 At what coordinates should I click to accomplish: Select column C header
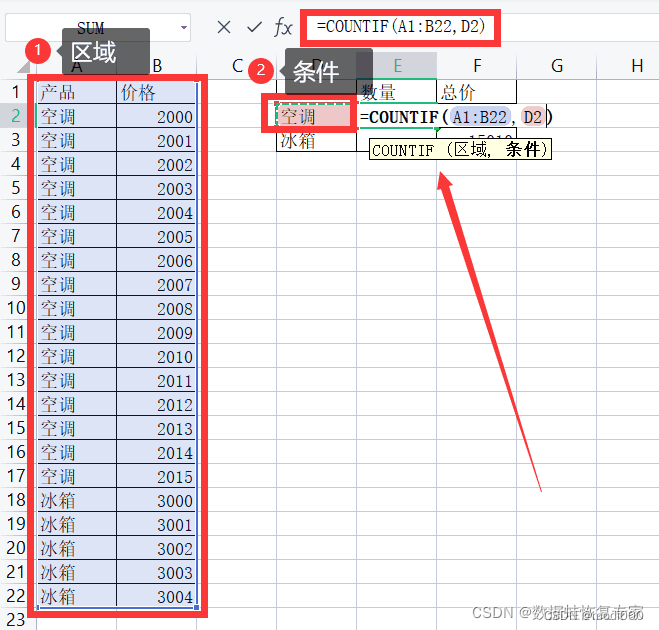(x=237, y=66)
